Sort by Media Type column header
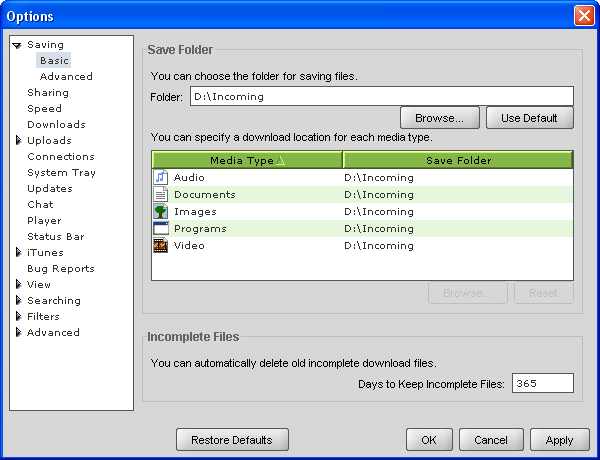 (x=247, y=160)
